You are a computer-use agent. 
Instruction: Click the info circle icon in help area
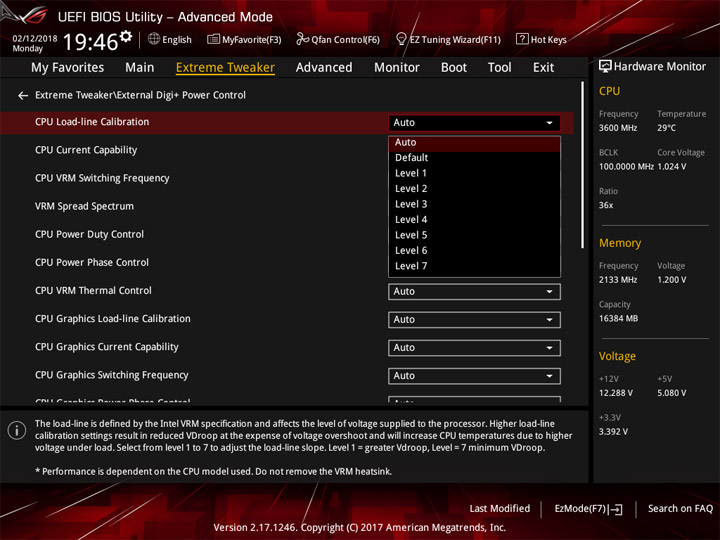point(17,430)
